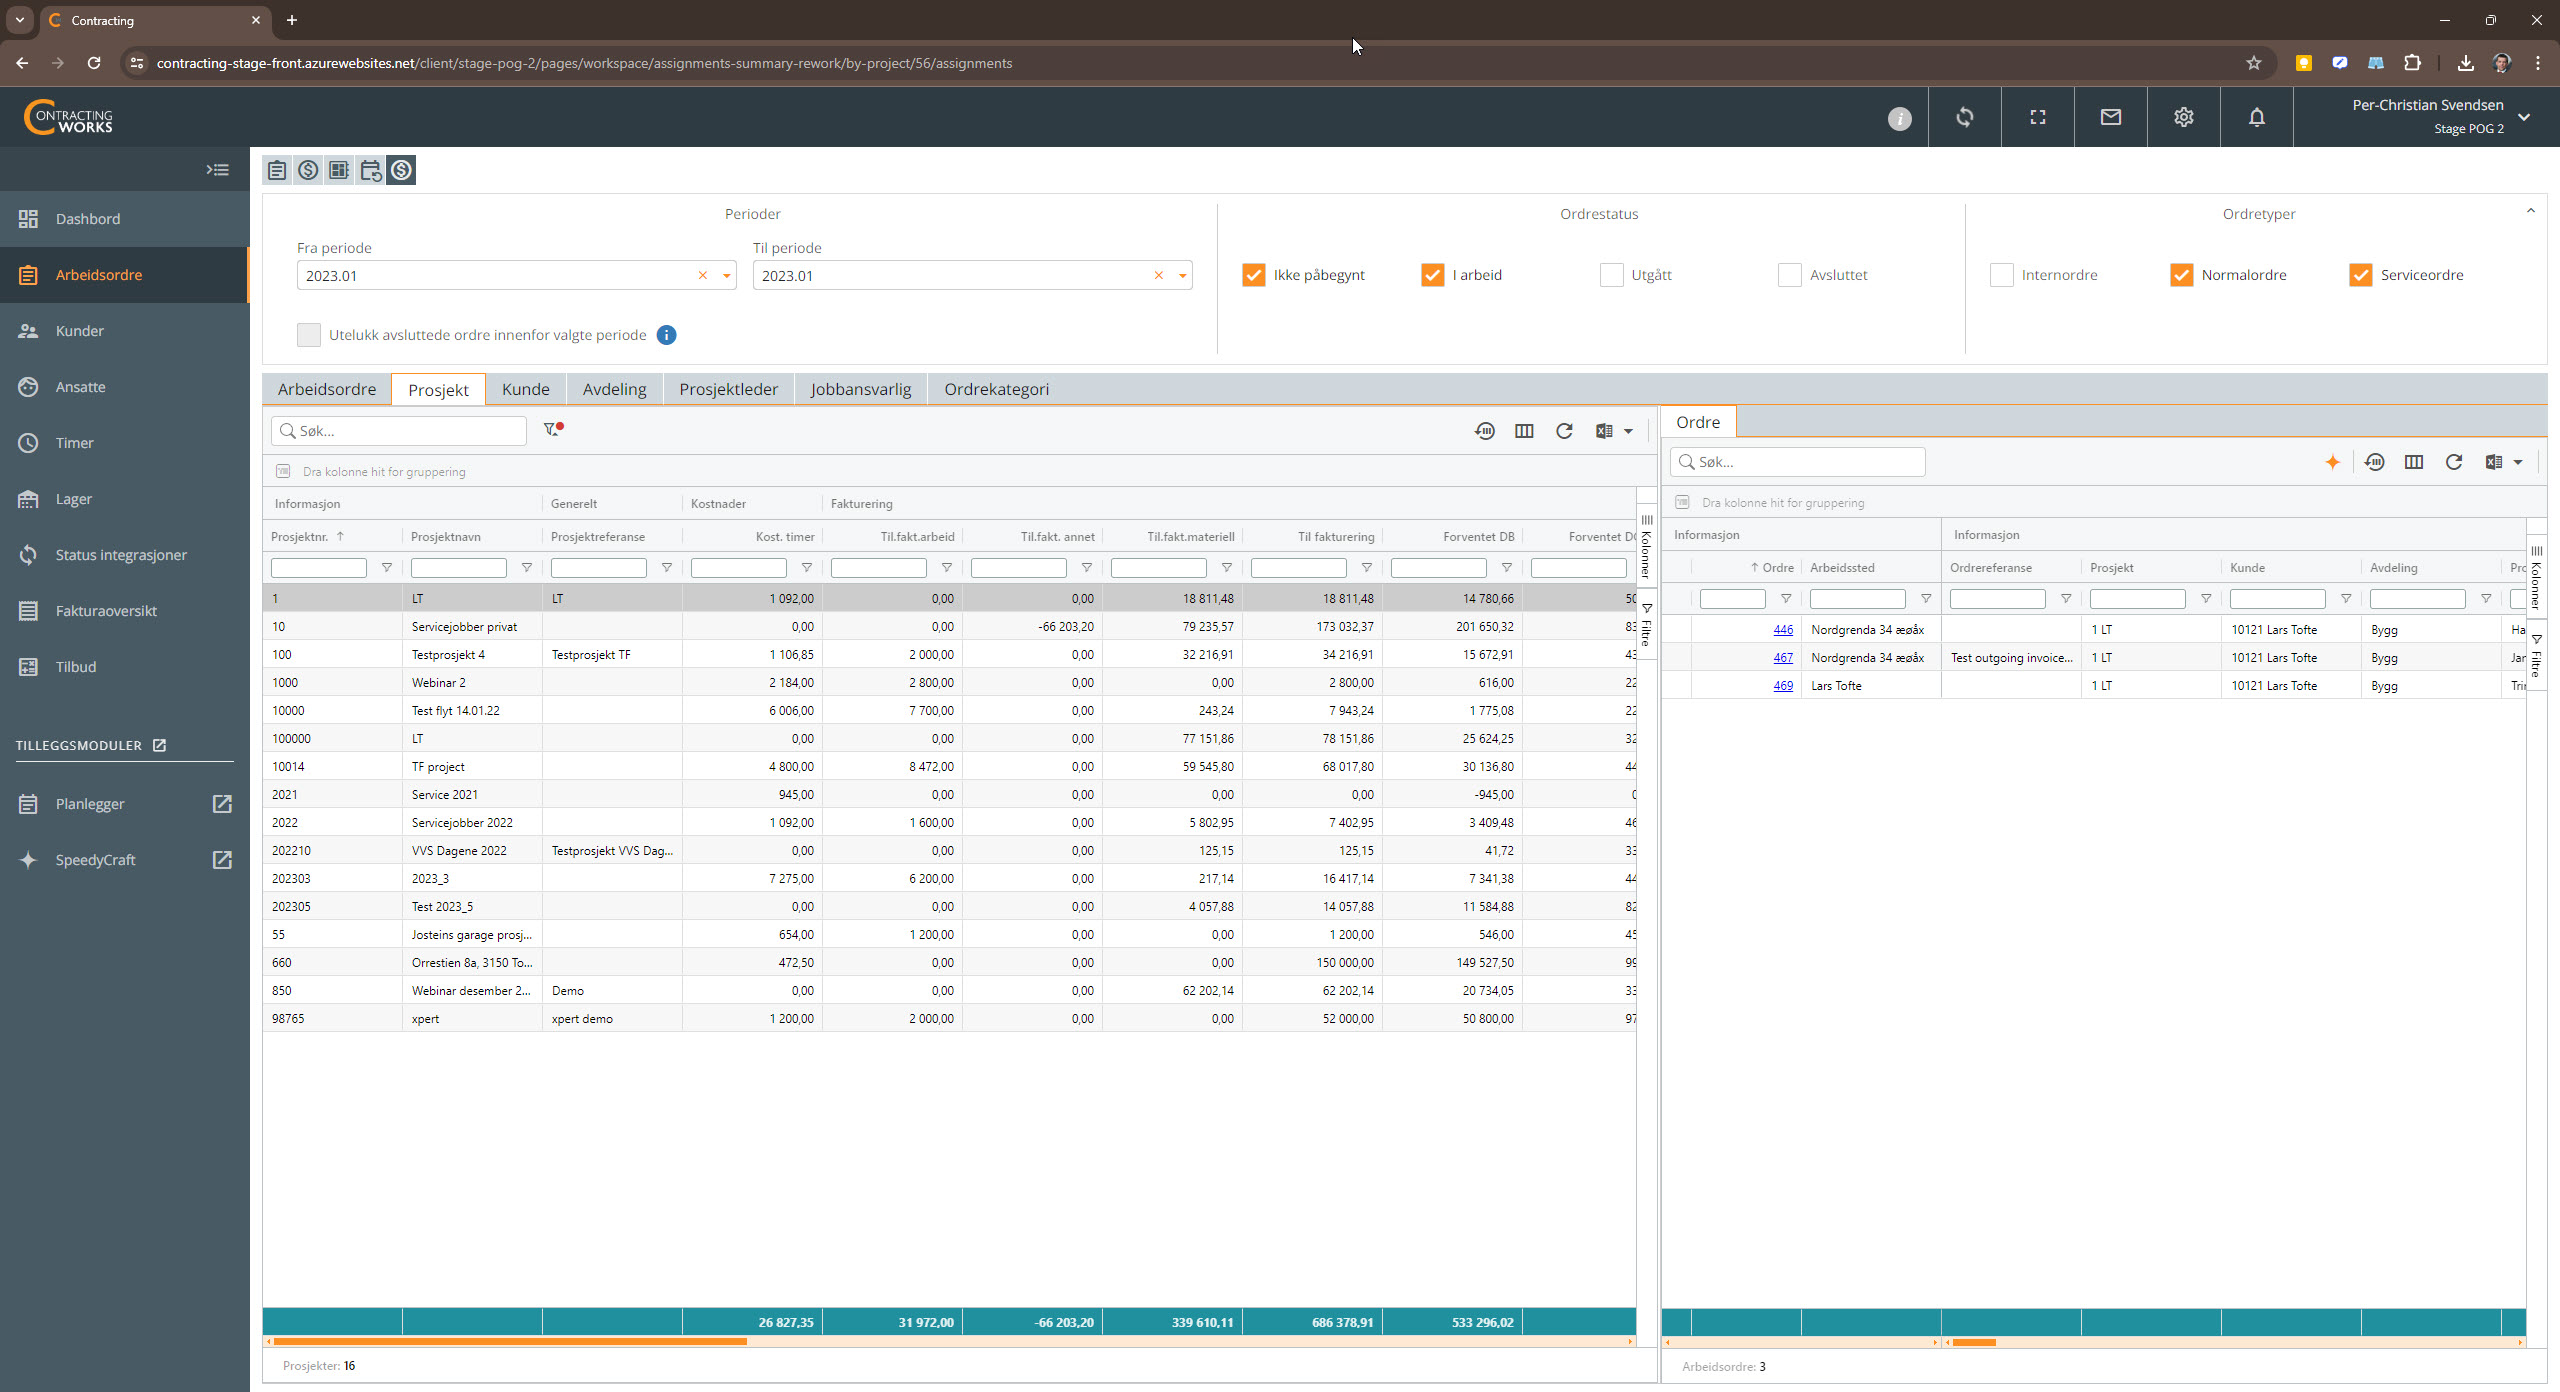Open the Til periode dropdown arrow
Viewport: 2560px width, 1392px height.
coord(1183,276)
